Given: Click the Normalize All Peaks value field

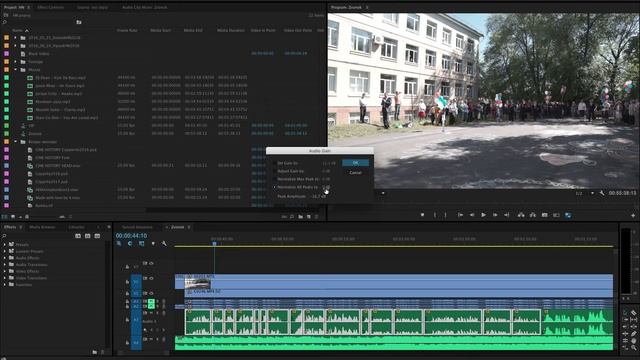Looking at the screenshot, I should coord(326,187).
